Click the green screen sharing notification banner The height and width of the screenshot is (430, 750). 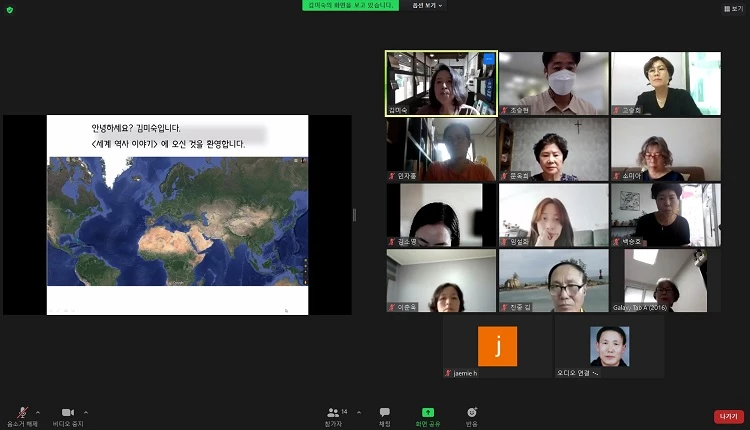pyautogui.click(x=352, y=5)
